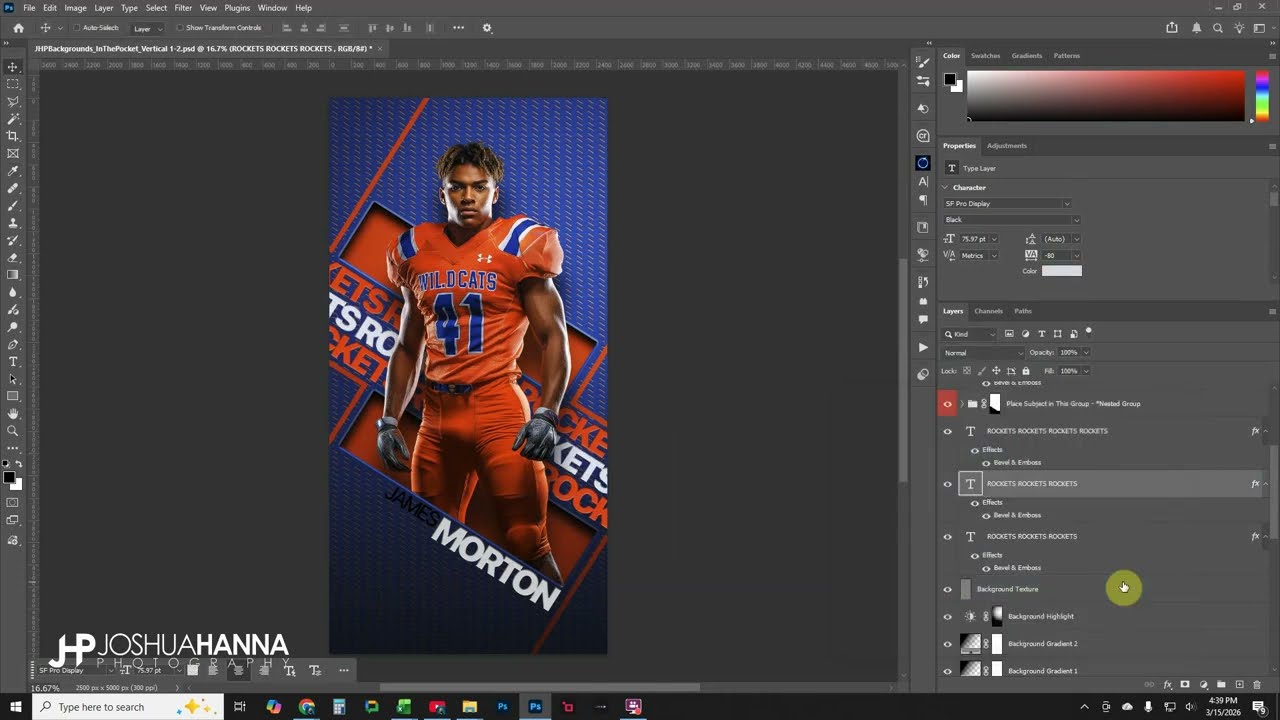Viewport: 1280px width, 720px height.
Task: Select the highlighted ROCKETS ROCKETS ROCKETS layer's T thumbnail
Action: tap(970, 484)
